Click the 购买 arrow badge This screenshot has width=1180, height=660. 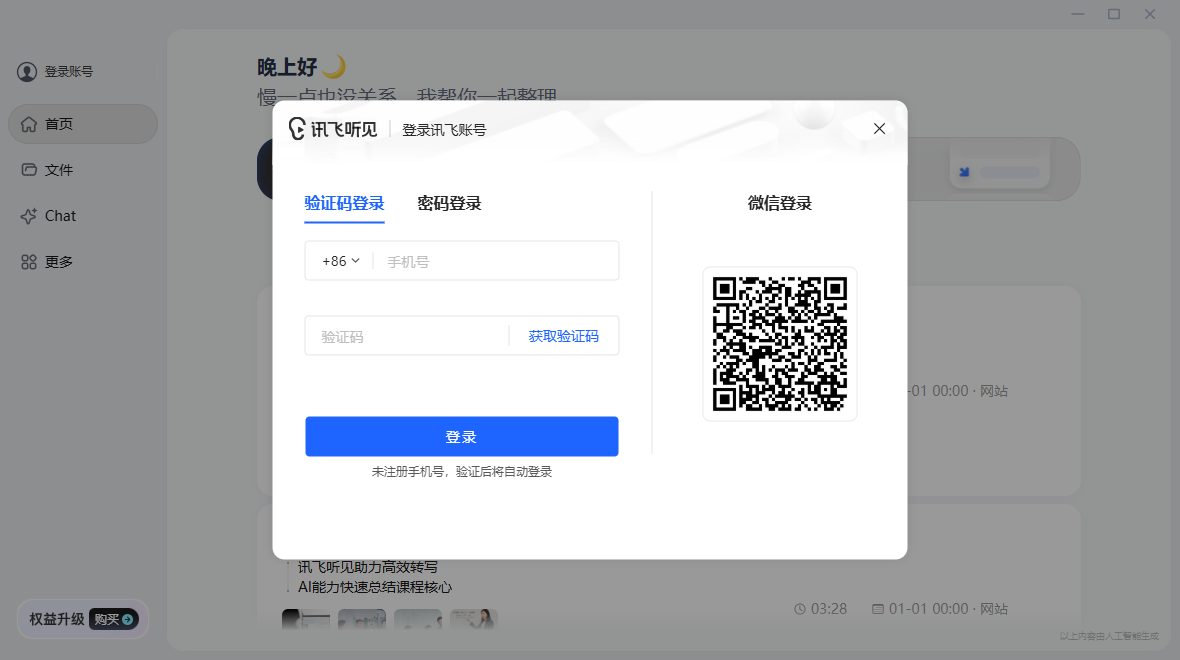114,619
